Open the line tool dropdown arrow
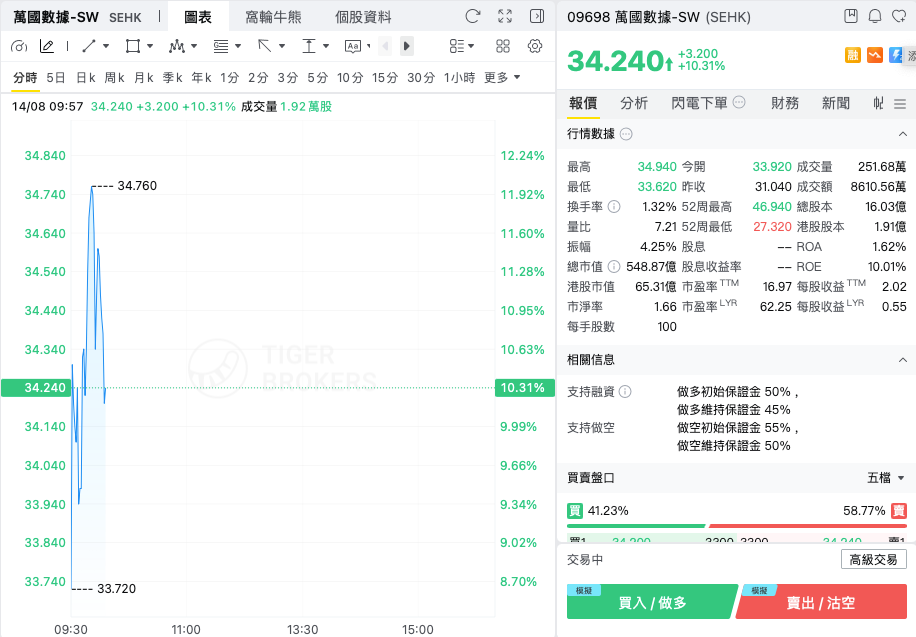Viewport: 916px width, 637px height. 106,46
